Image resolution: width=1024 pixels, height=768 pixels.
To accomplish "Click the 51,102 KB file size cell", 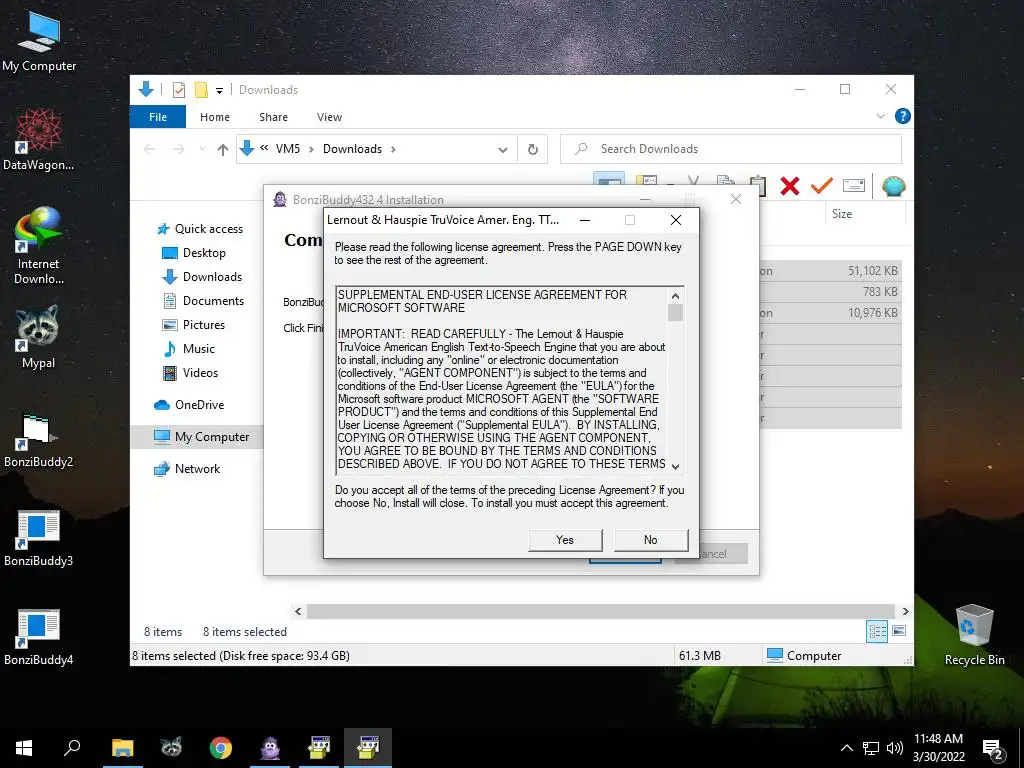I will point(872,270).
